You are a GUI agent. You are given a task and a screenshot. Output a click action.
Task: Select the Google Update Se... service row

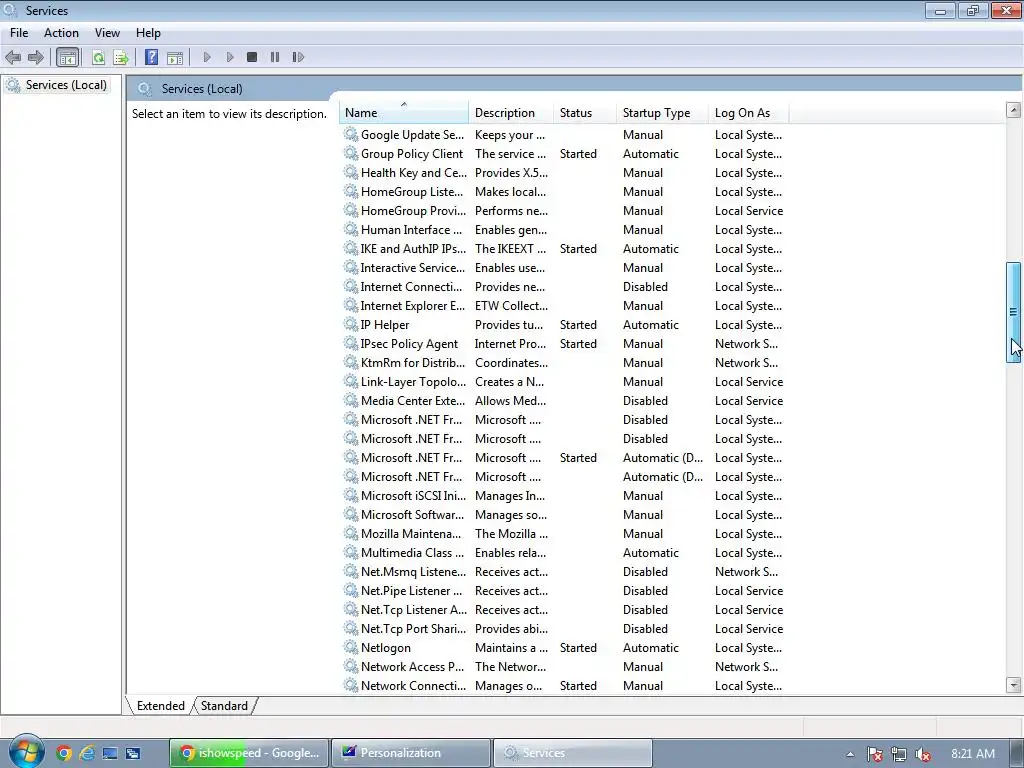coord(564,135)
